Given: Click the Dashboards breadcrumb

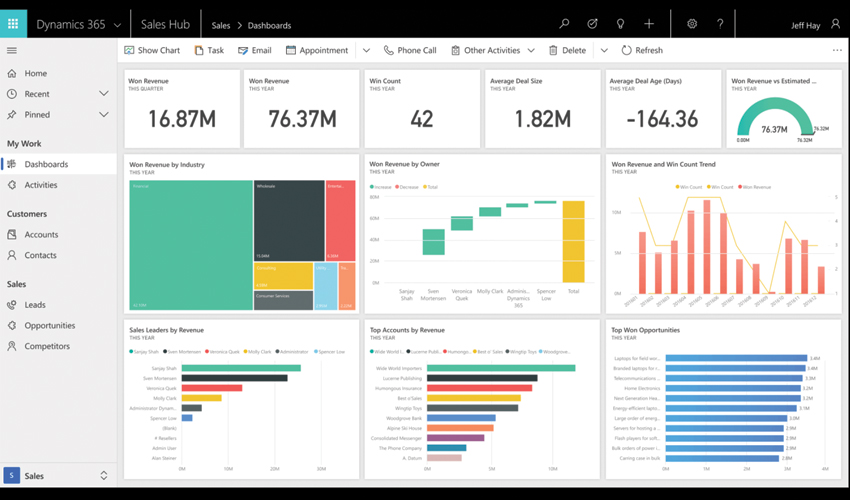Looking at the screenshot, I should click(269, 25).
